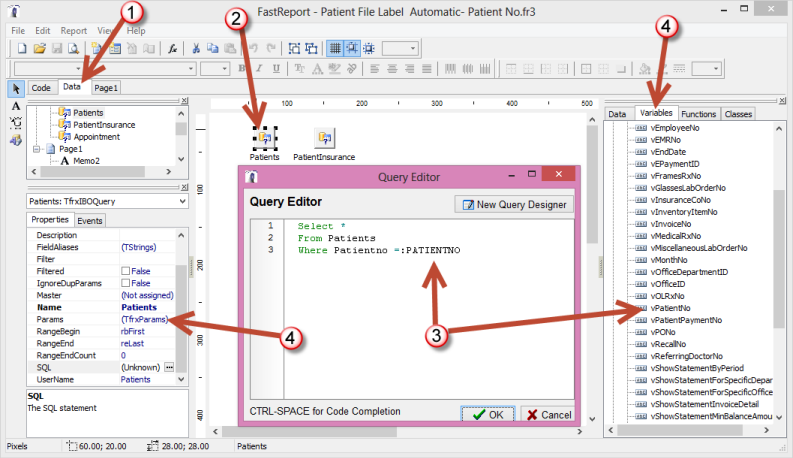The image size is (793, 458).
Task: Click the Justify text icon
Action: pos(427,68)
